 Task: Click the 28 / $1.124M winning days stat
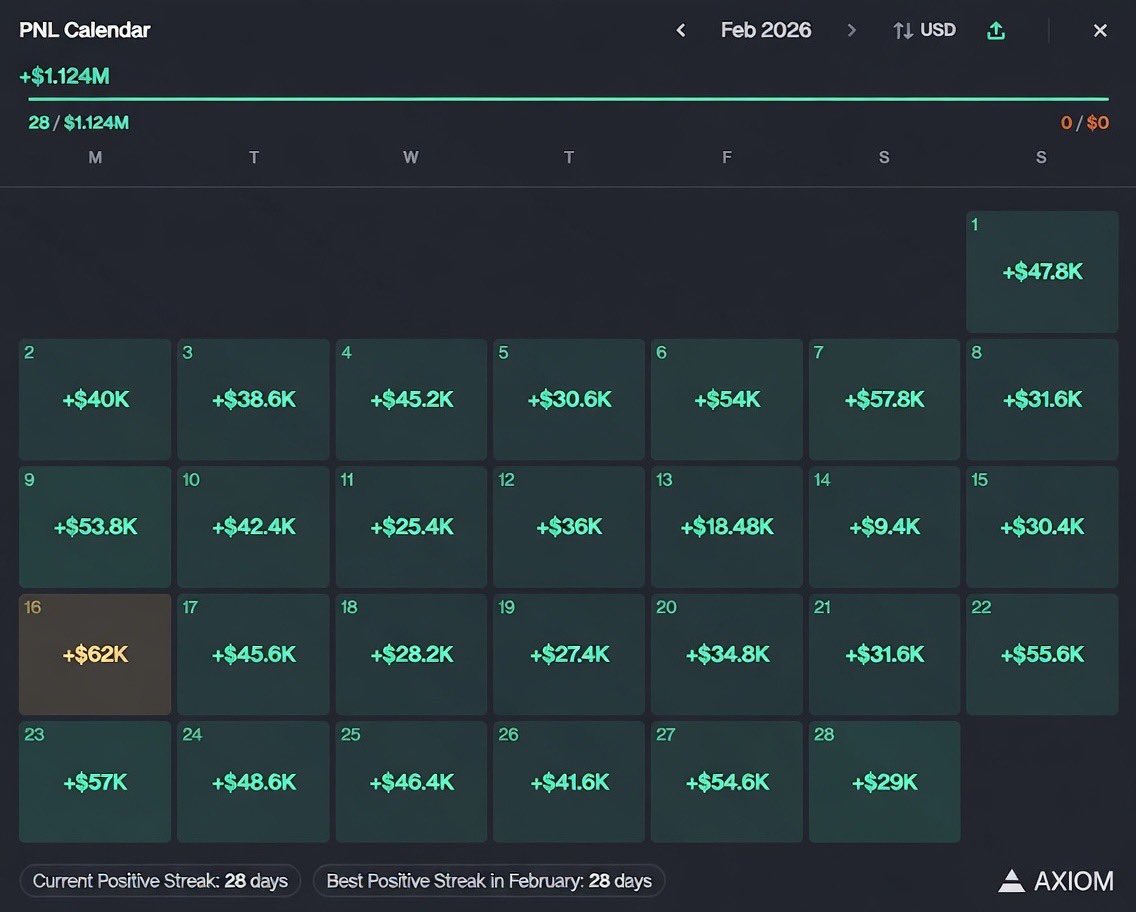(79, 122)
